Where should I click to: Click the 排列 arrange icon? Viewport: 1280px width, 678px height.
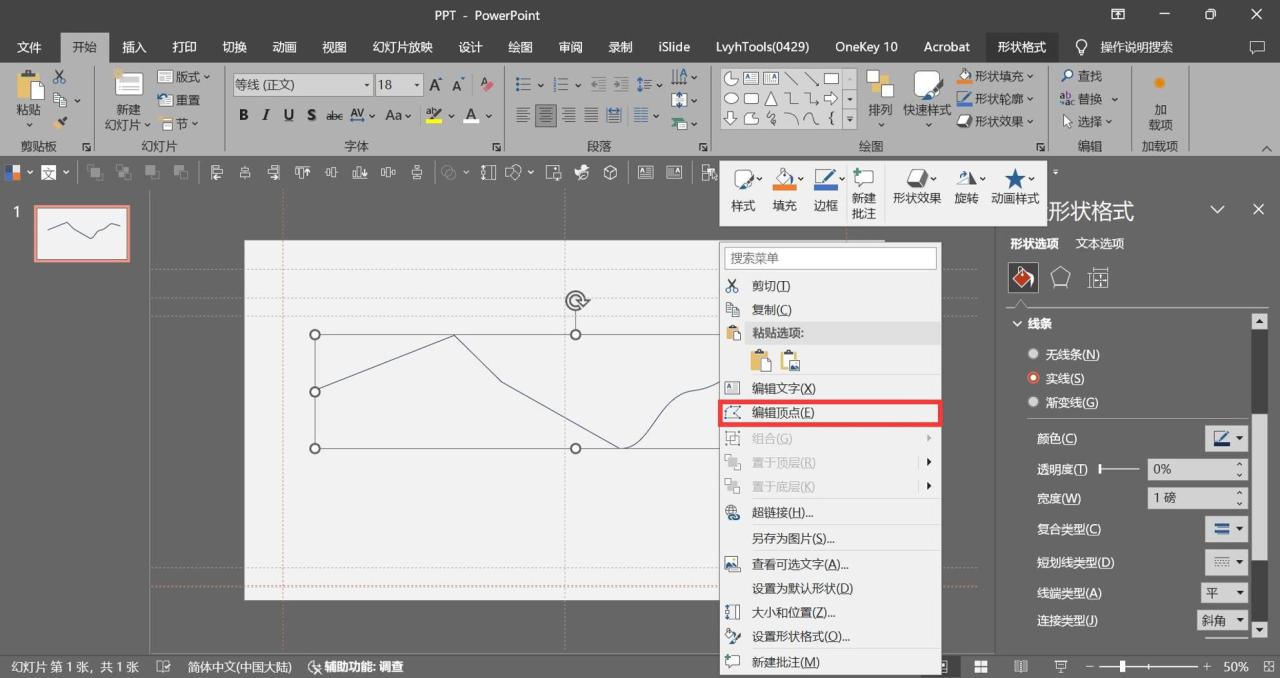tap(880, 88)
